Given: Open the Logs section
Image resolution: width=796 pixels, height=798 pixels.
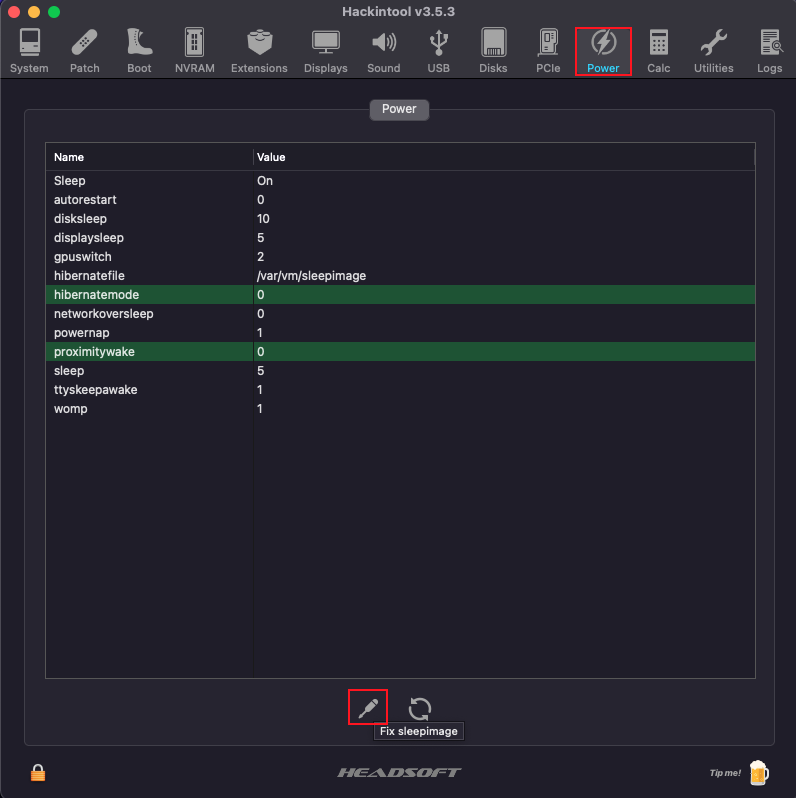Looking at the screenshot, I should tap(769, 50).
